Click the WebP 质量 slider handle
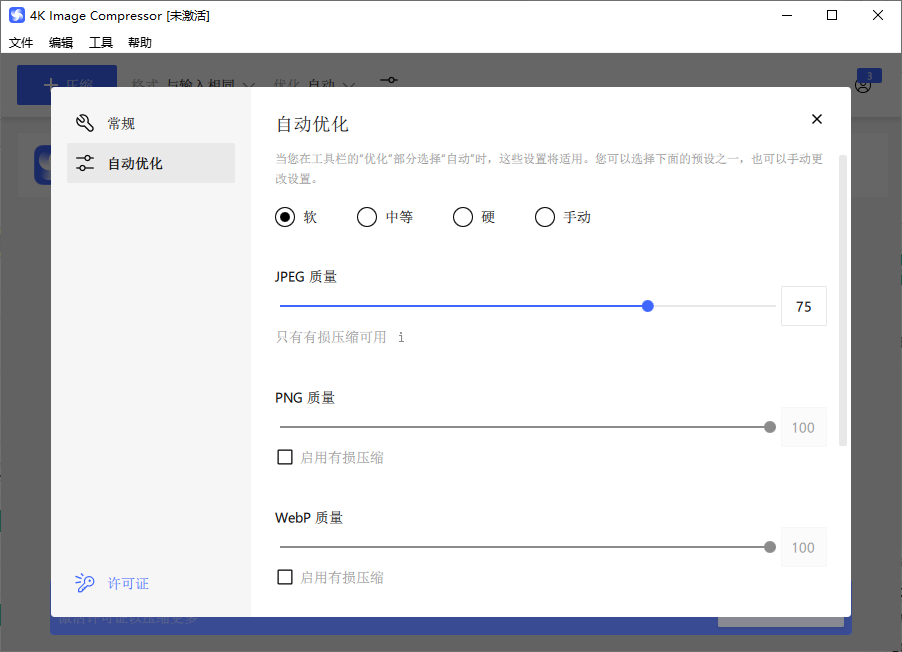902x652 pixels. pos(770,547)
